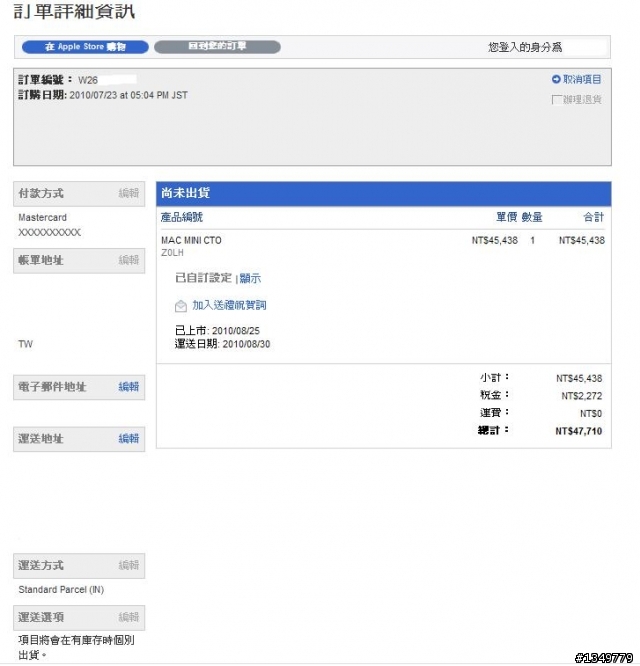
Task: Click the 加入送禮祝賀詞 link
Action: (229, 305)
